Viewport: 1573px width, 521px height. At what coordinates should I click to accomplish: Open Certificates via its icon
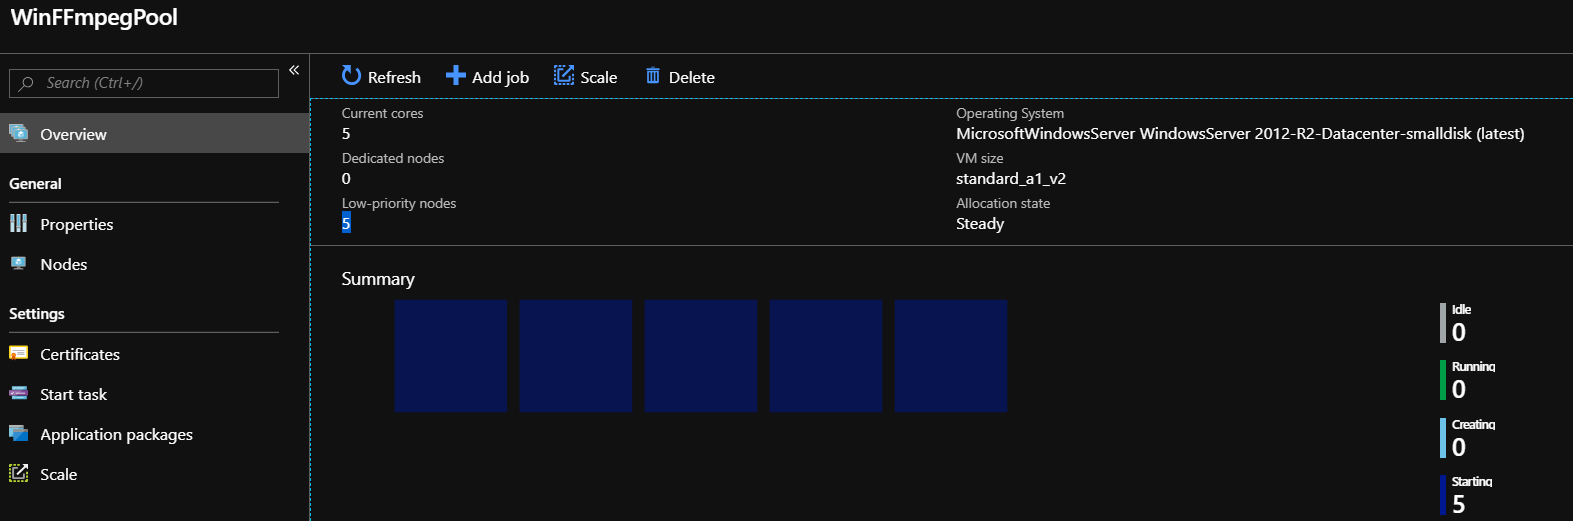(18, 353)
